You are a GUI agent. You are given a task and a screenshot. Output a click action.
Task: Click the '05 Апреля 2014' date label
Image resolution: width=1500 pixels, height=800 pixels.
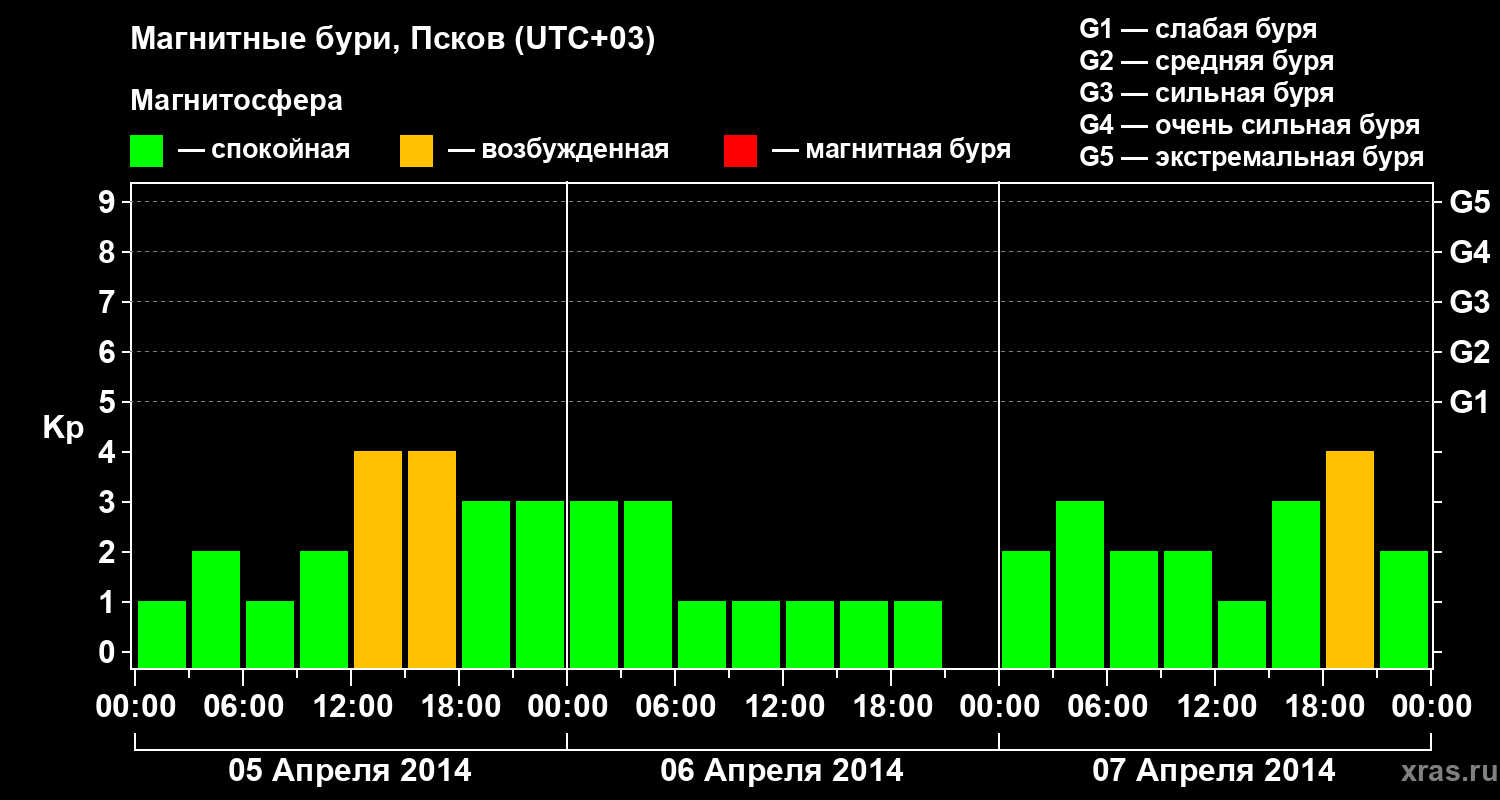point(350,771)
